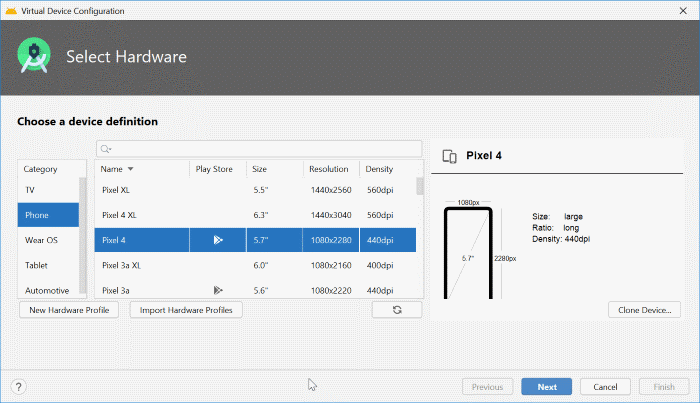Click the Size column header
Image resolution: width=700 pixels, height=403 pixels.
pos(275,169)
